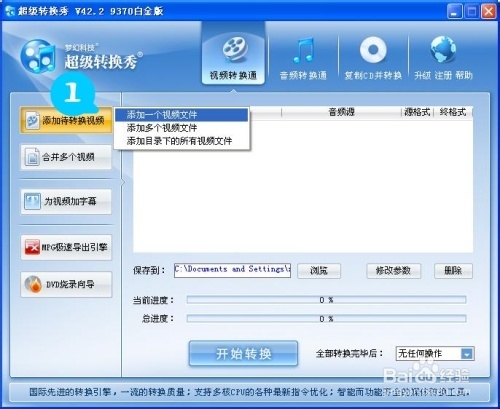Click the 添加待转换视频 button icon

(33, 120)
